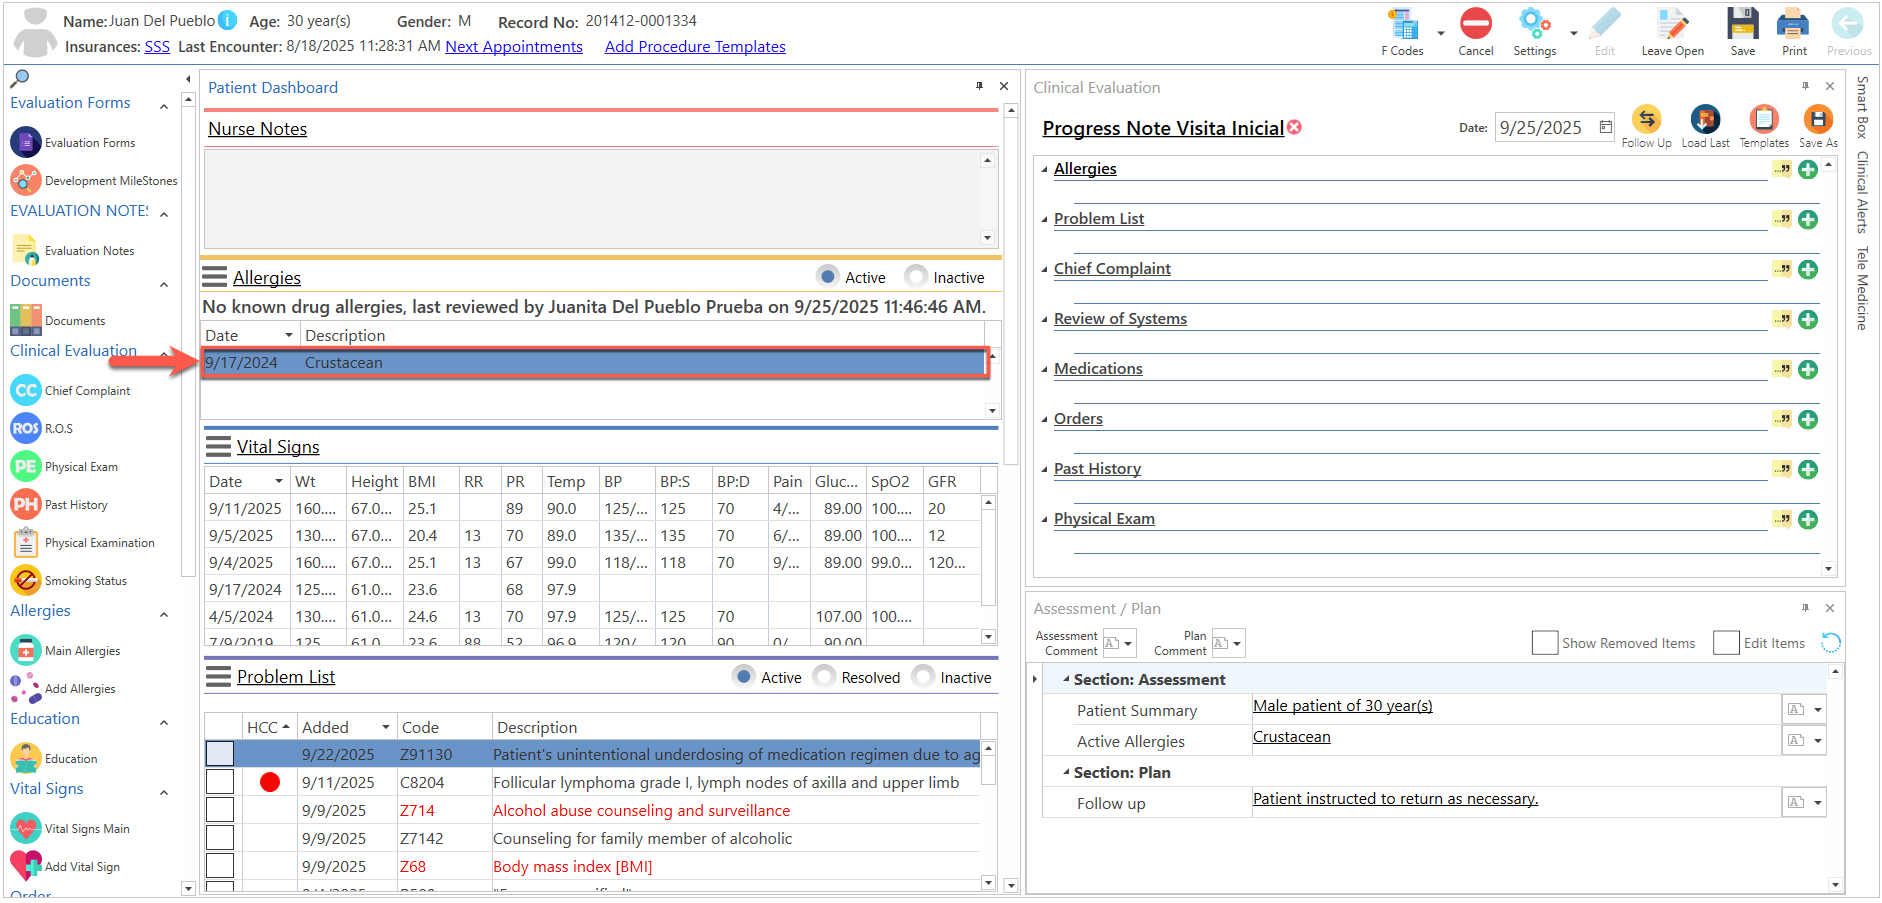Select Resolved radio in Problem List

[824, 676]
